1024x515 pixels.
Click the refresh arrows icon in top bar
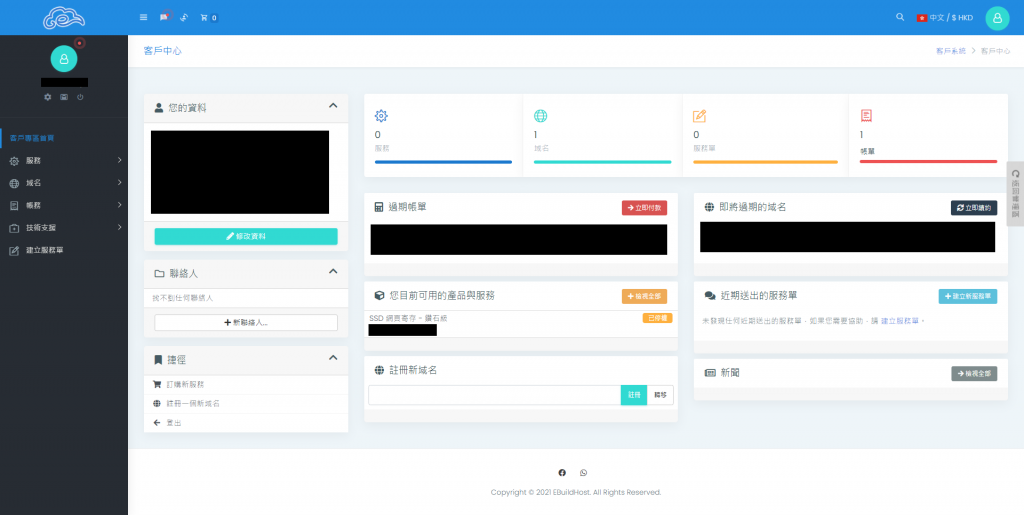(x=184, y=18)
